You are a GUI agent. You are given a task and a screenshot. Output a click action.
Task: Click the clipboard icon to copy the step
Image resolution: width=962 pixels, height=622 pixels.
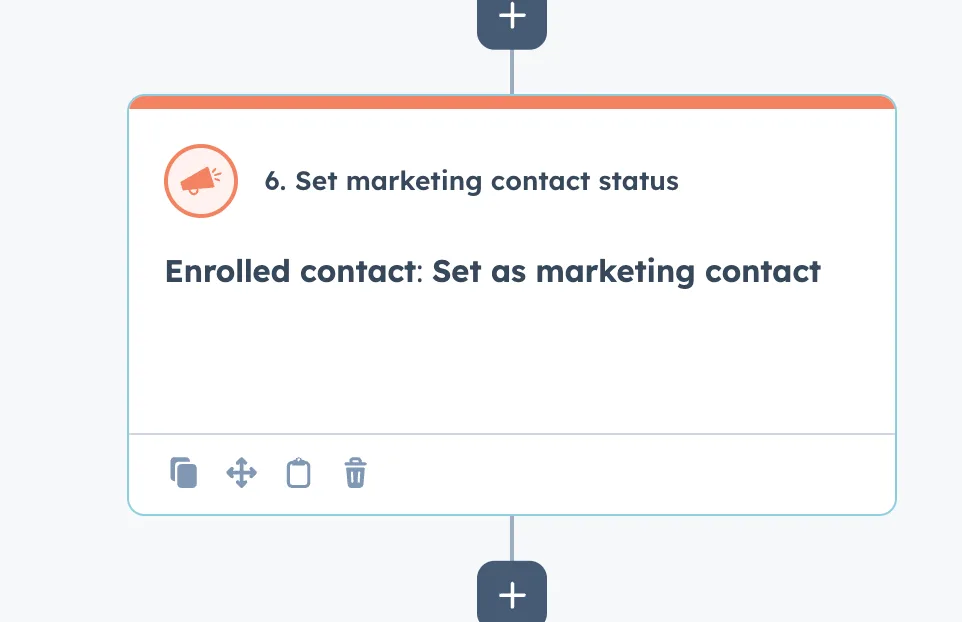point(298,472)
